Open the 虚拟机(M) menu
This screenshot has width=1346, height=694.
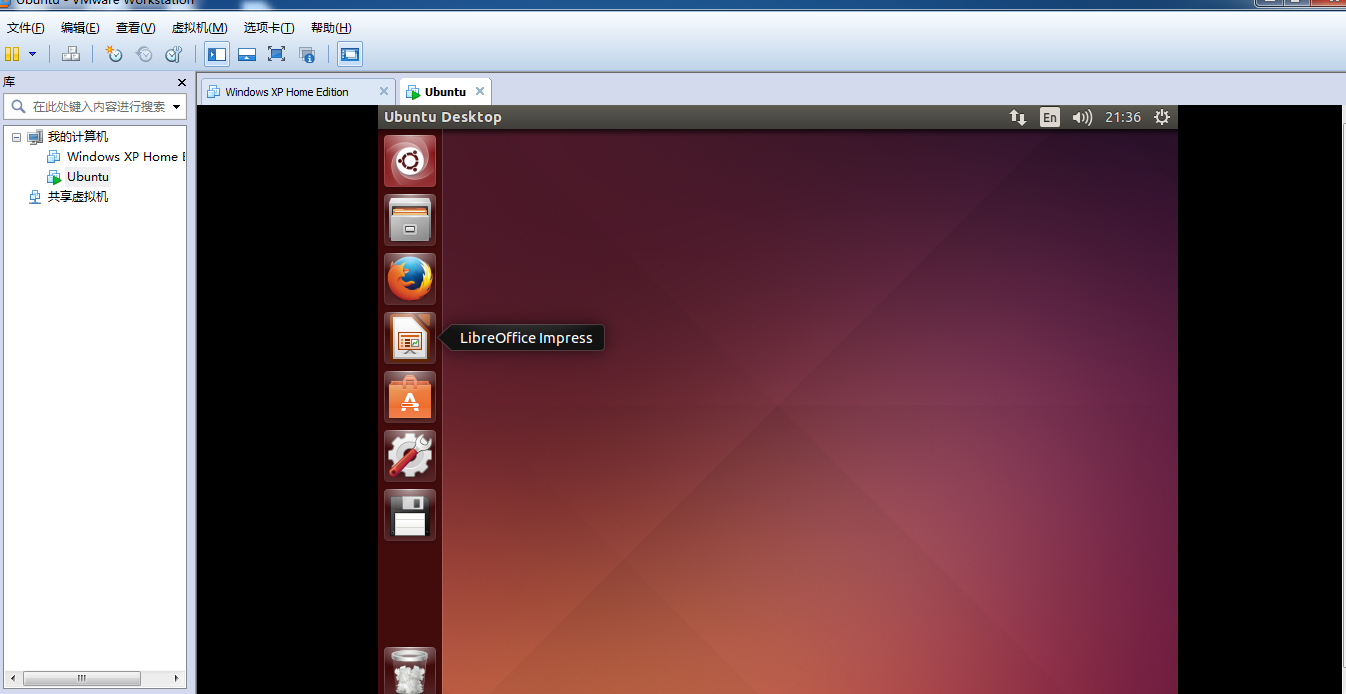click(199, 28)
